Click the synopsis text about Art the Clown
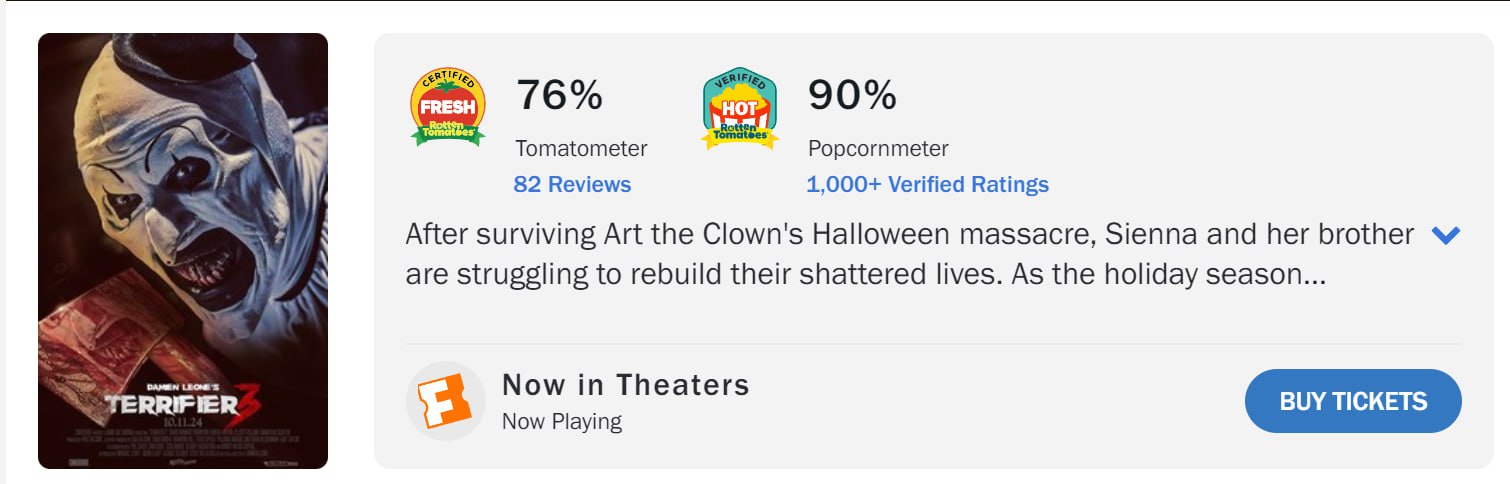This screenshot has height=484, width=1510. (865, 255)
